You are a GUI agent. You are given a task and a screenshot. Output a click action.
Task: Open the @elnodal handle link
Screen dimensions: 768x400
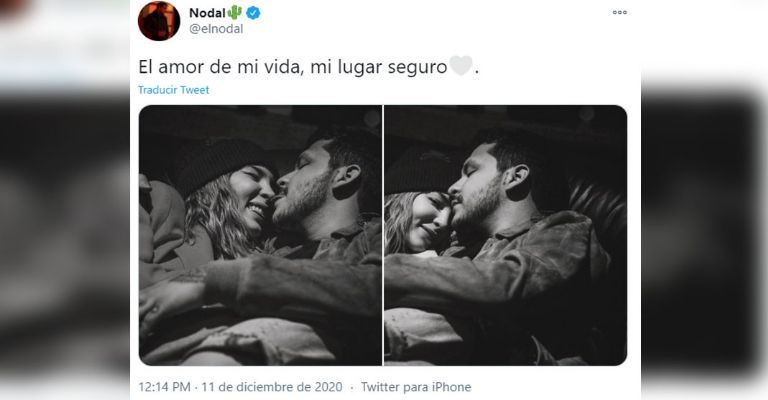coord(216,29)
